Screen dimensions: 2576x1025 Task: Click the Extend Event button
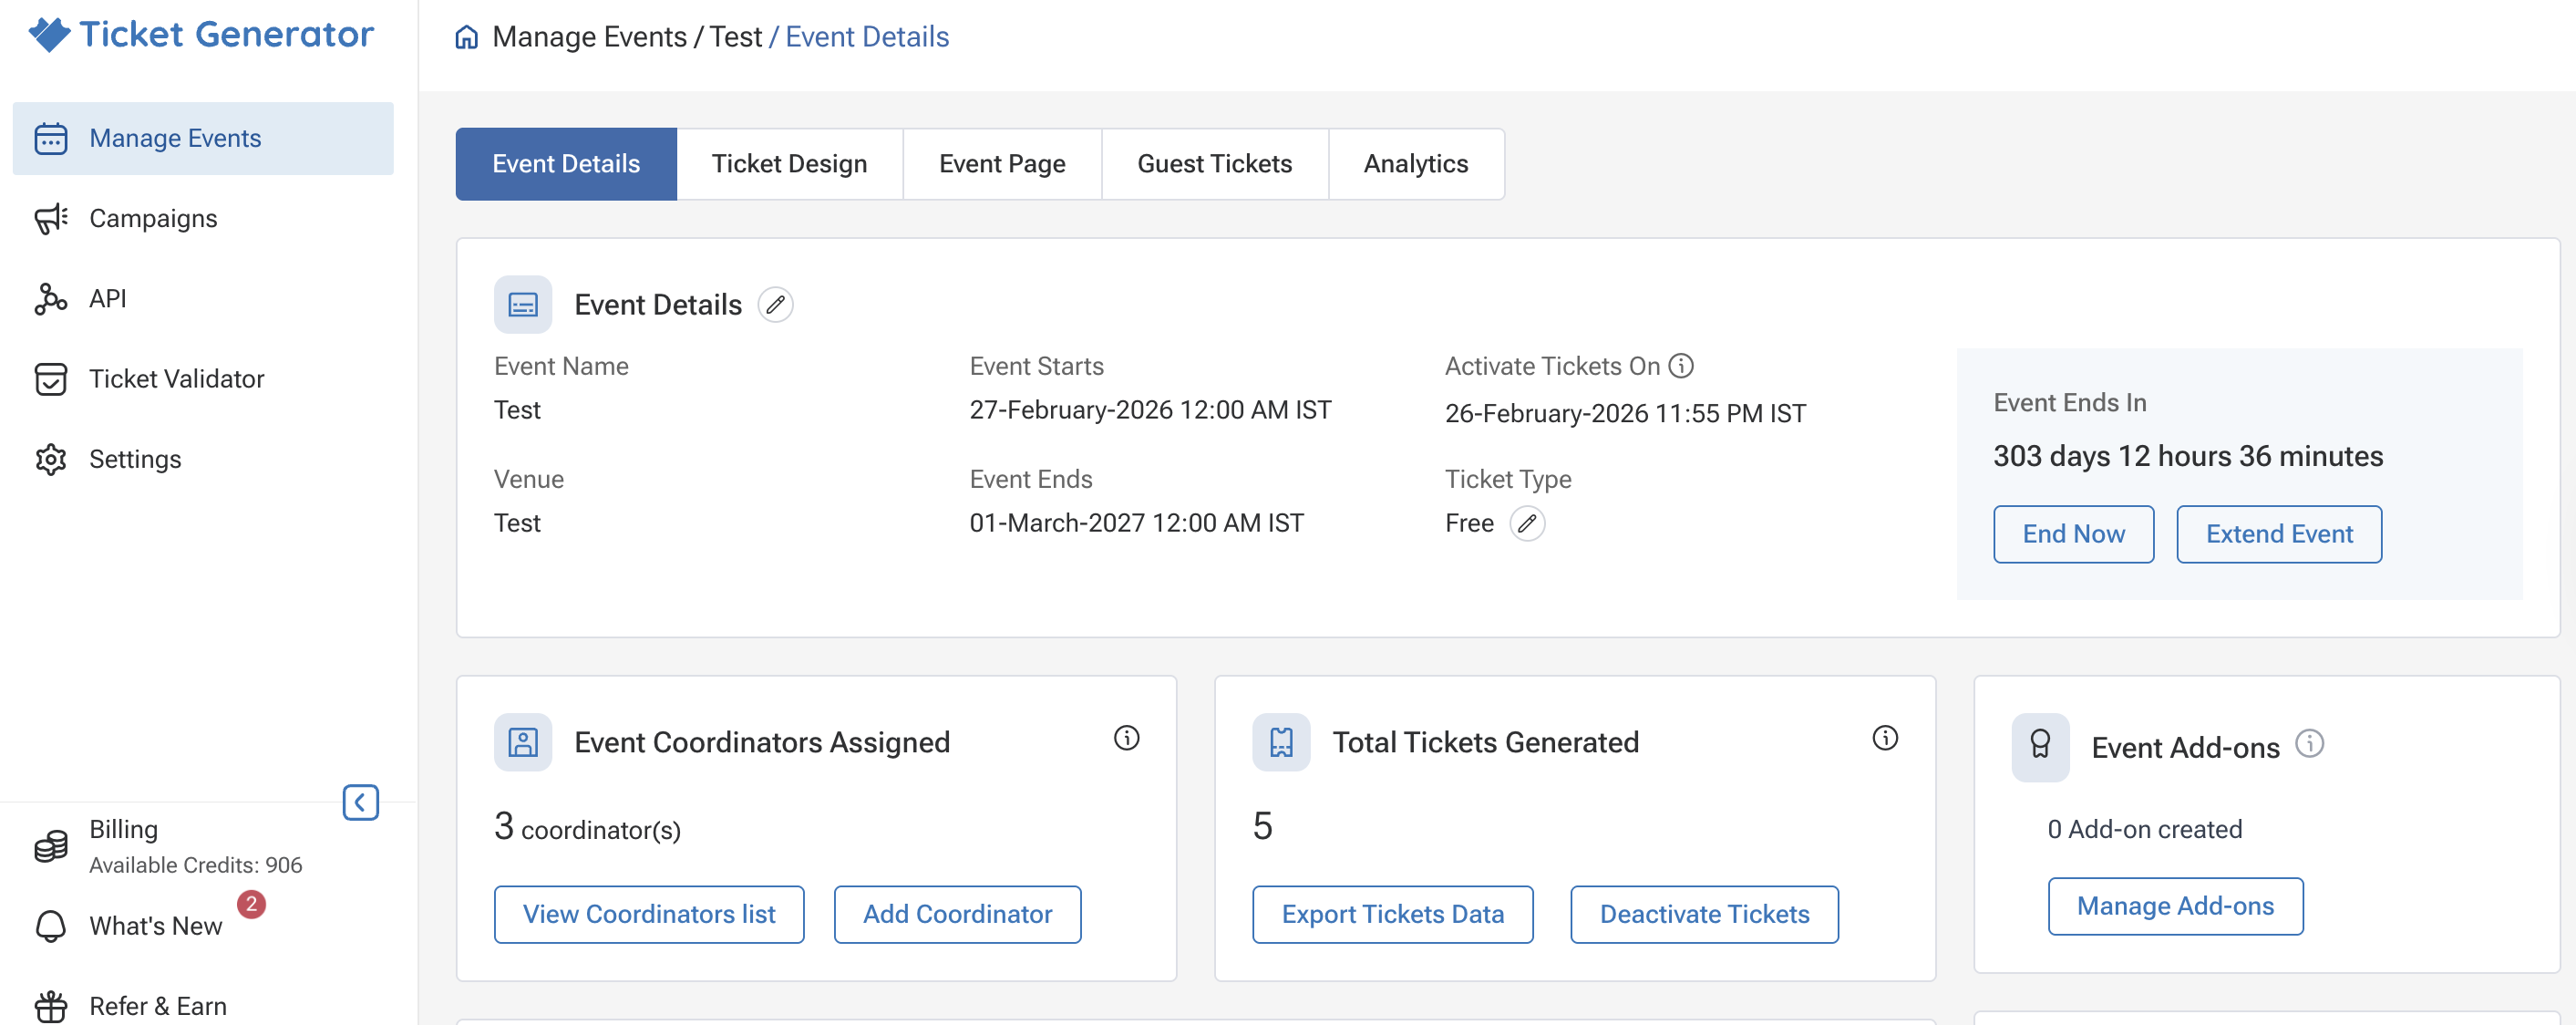[2279, 534]
